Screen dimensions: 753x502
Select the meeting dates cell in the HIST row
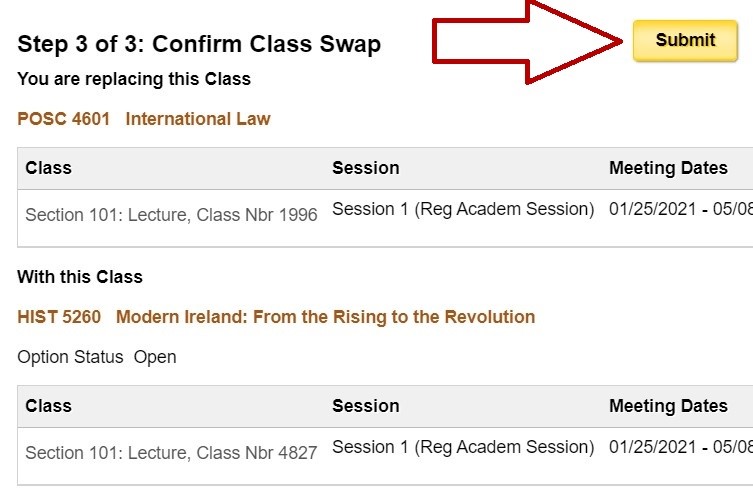[x=680, y=447]
